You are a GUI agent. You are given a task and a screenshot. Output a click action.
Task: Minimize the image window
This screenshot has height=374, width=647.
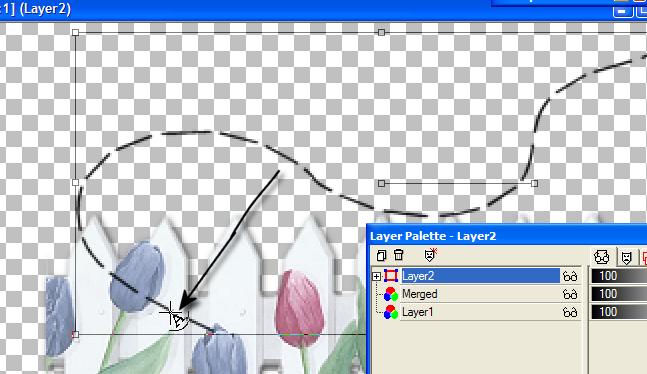(623, 12)
